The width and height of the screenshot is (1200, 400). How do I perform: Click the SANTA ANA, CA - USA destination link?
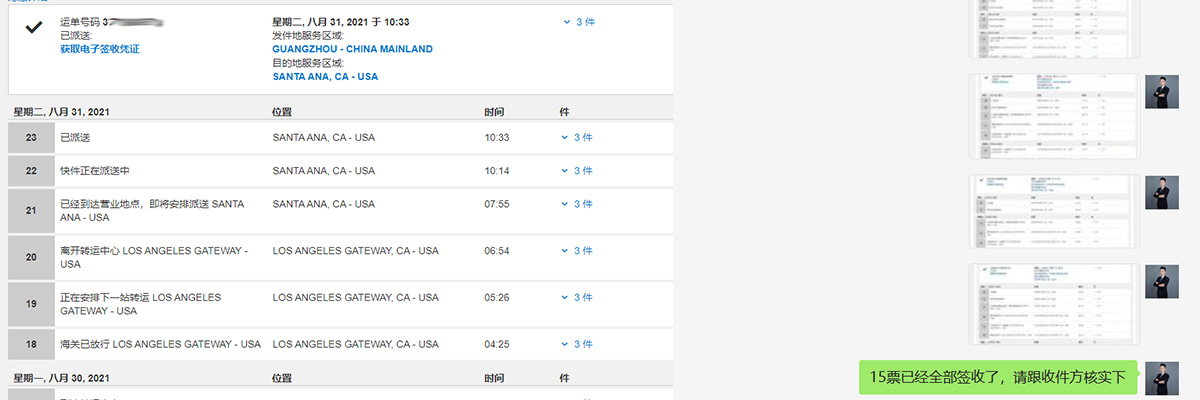(325, 77)
